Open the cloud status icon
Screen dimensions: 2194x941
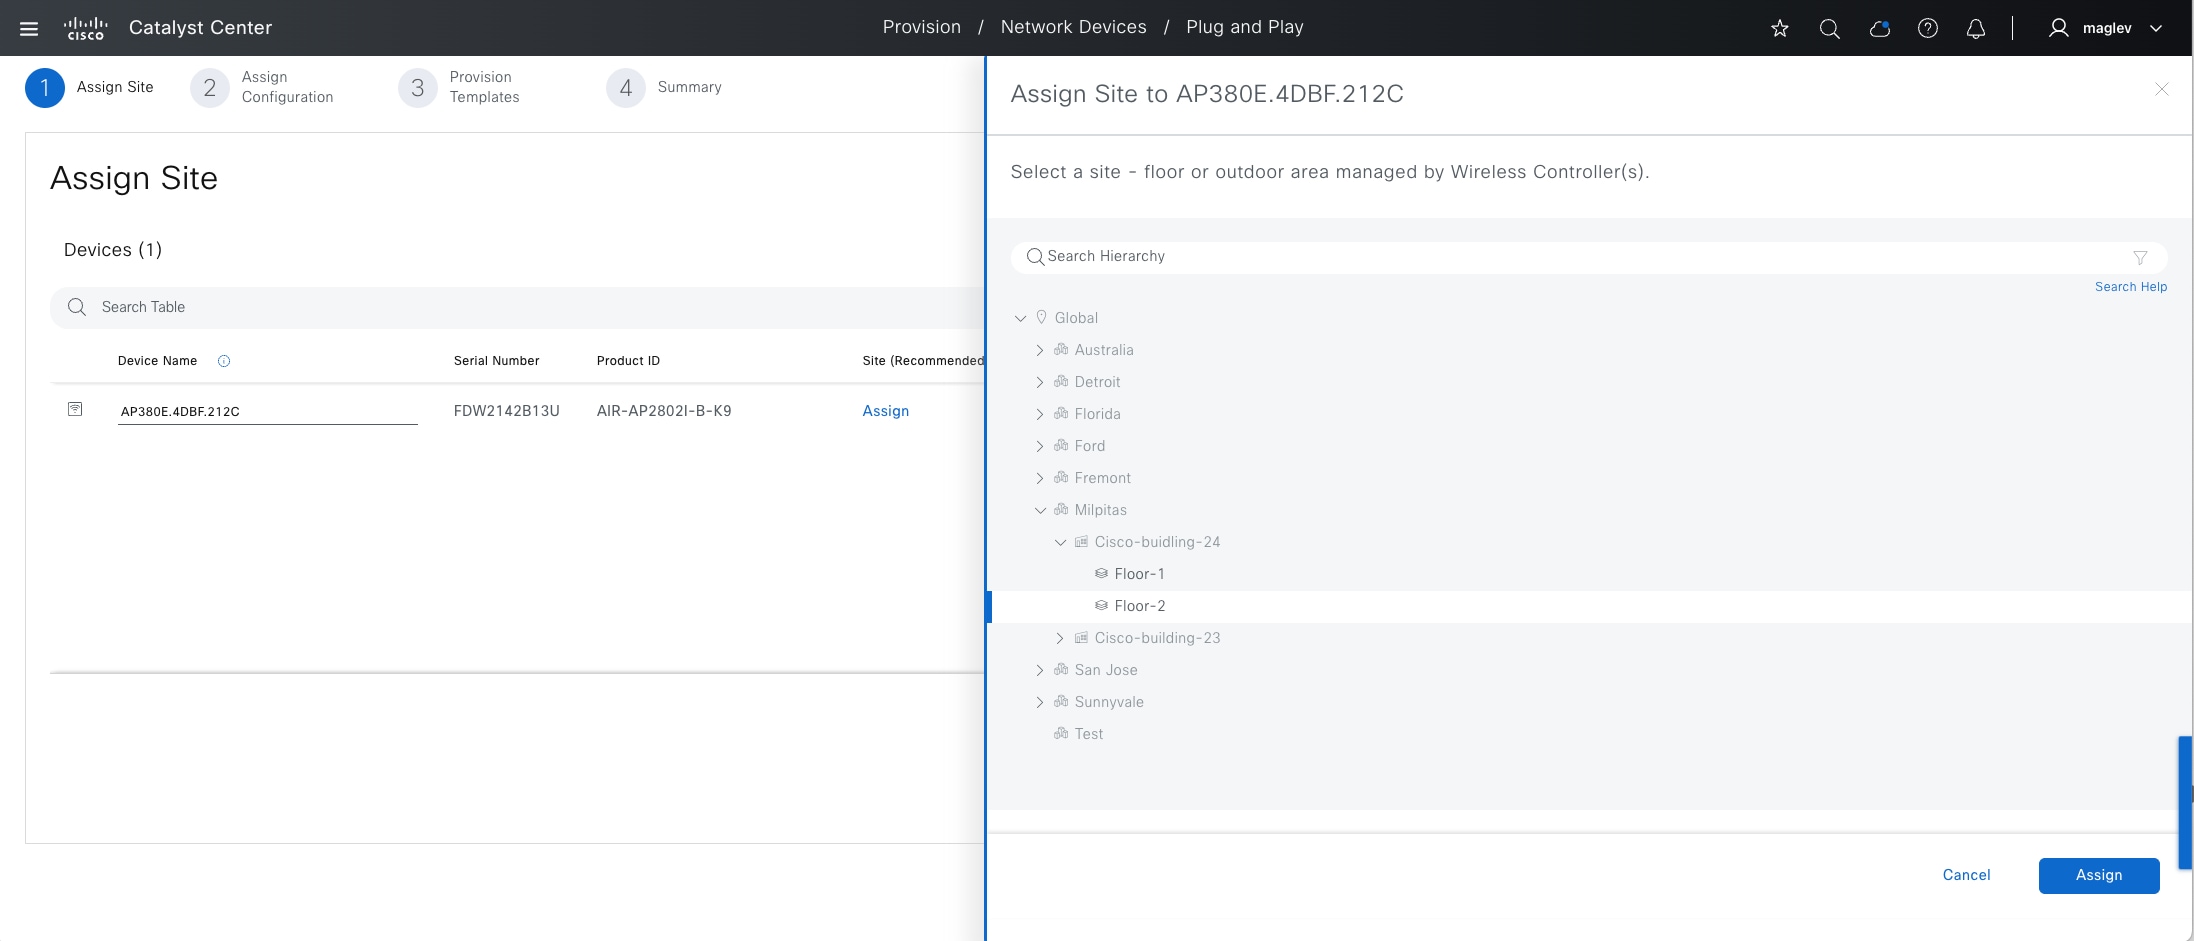(x=1880, y=28)
